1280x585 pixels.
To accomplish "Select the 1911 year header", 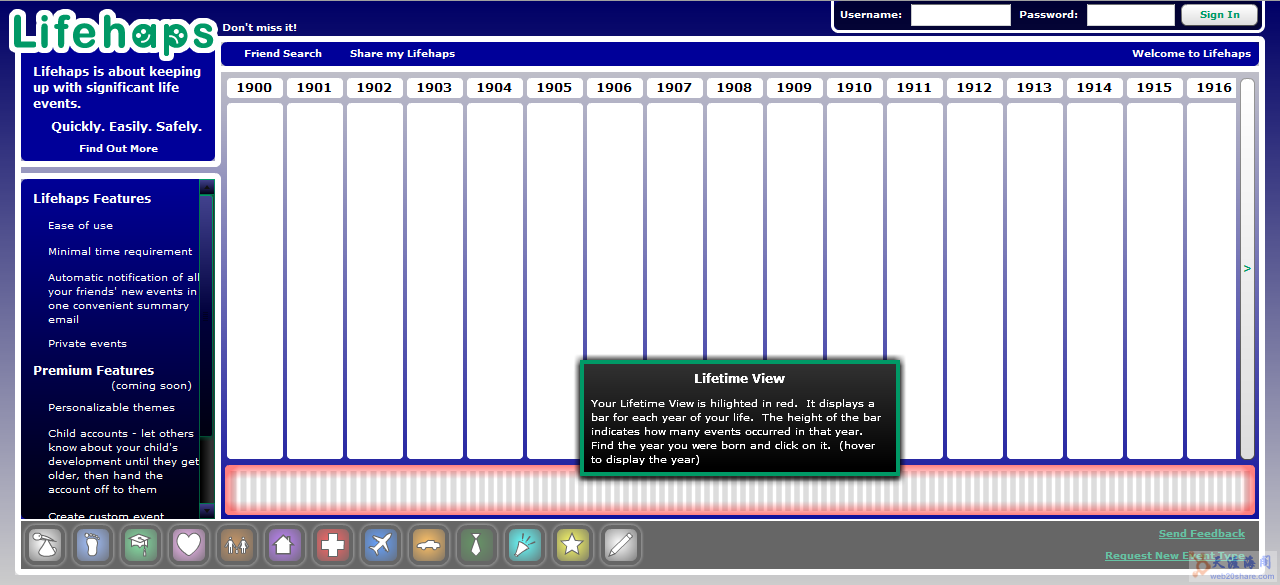I will [914, 88].
